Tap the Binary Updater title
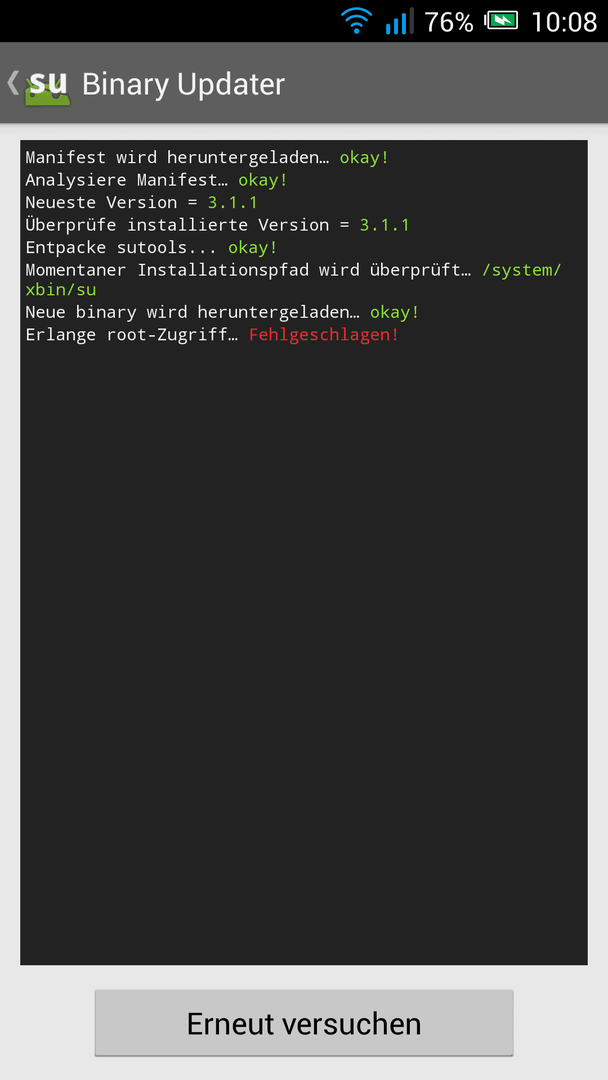608x1080 pixels. coord(183,85)
